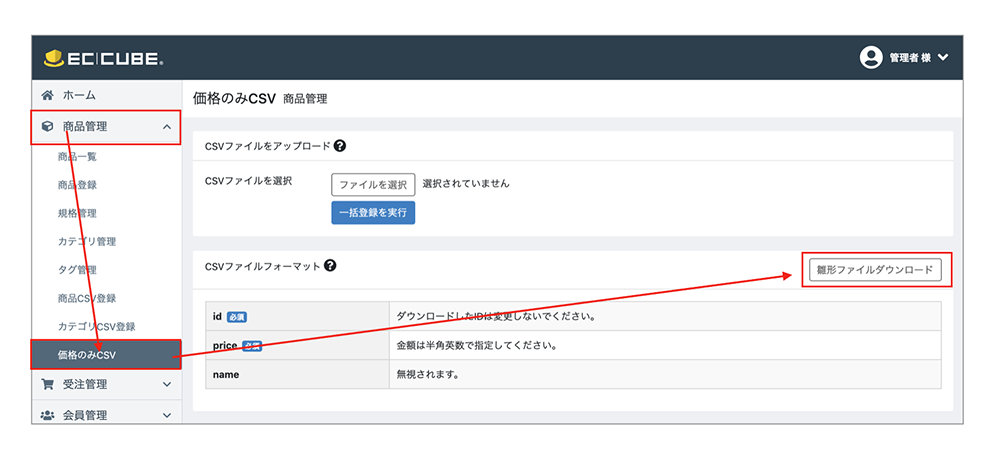Expand the 受注管理 menu chevron

(166, 384)
